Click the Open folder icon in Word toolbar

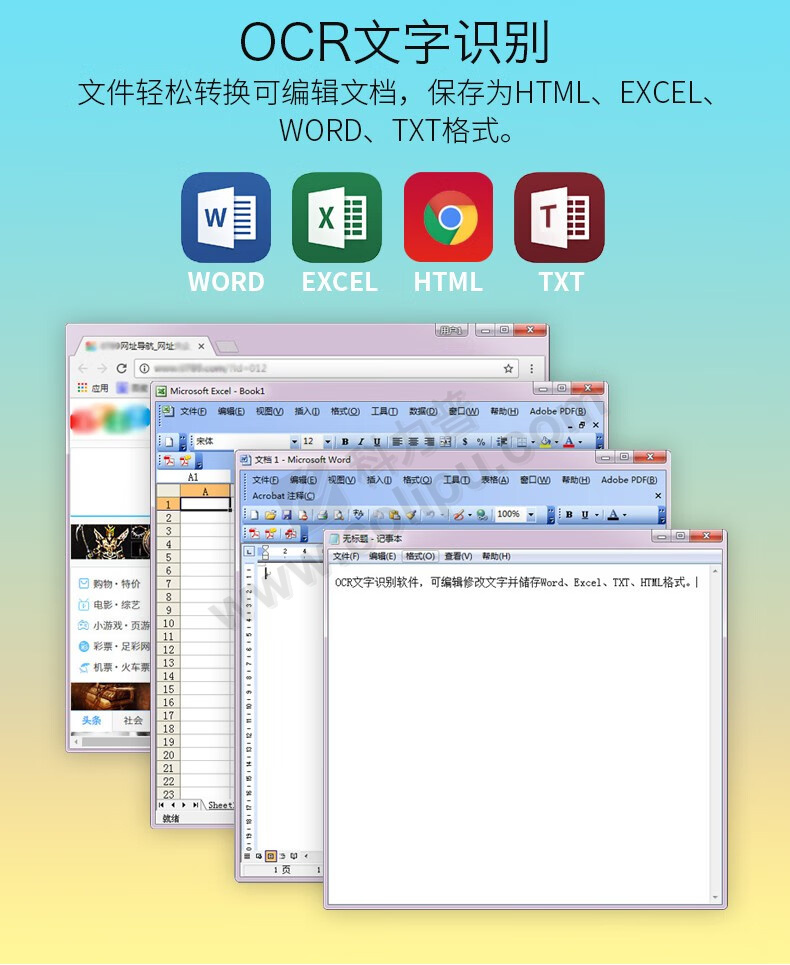[x=271, y=515]
